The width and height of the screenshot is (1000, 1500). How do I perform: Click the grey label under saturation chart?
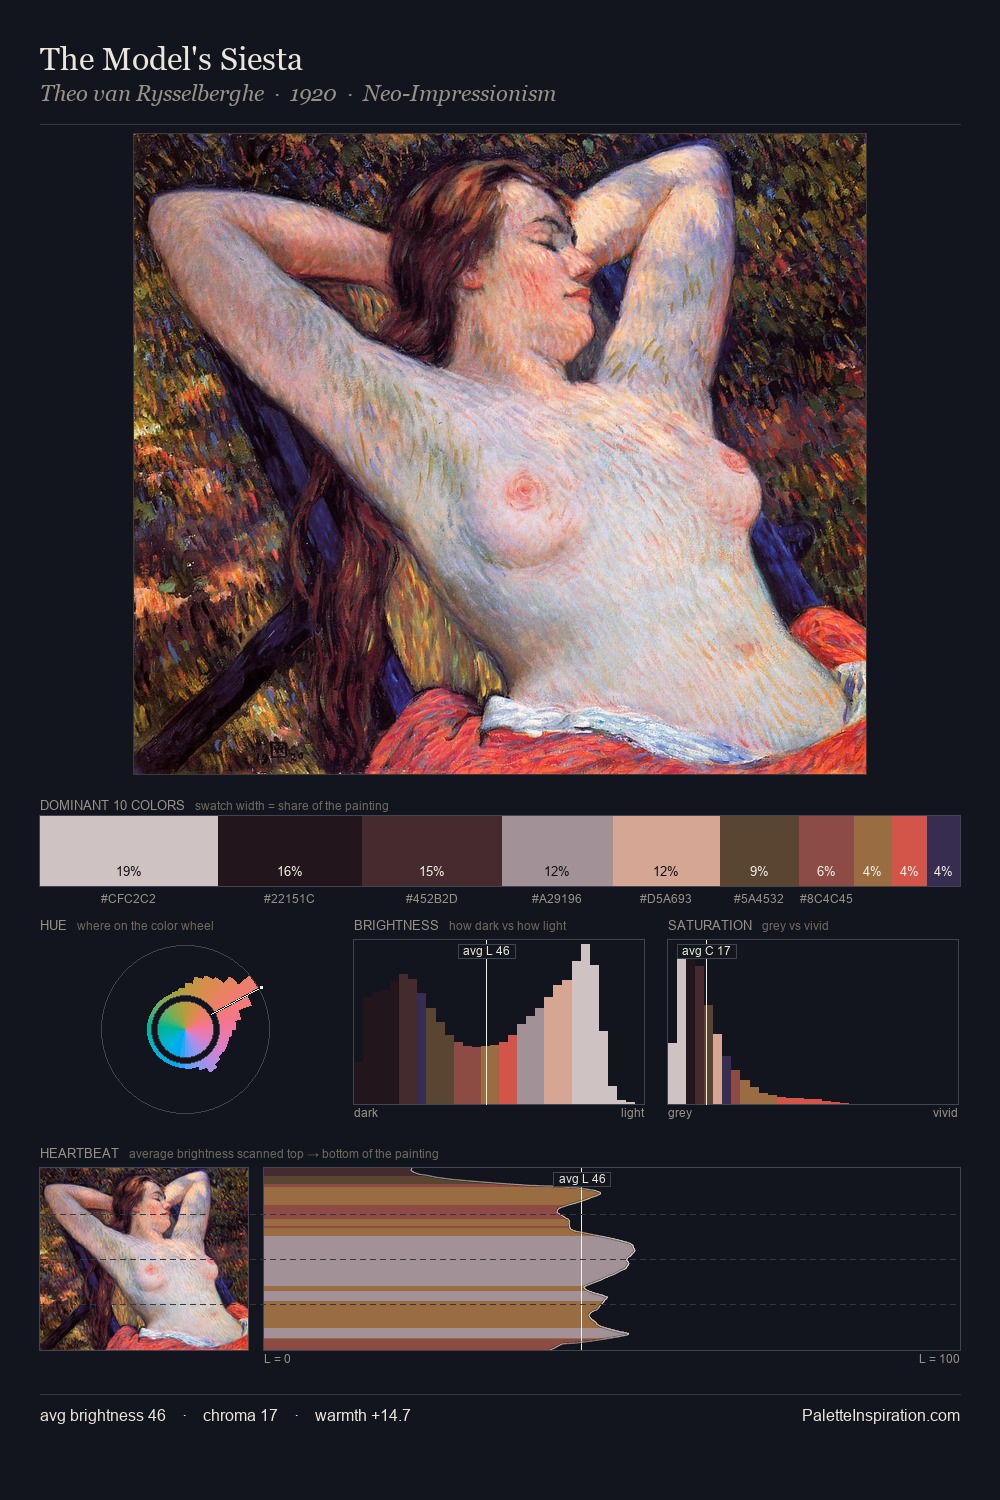680,1112
